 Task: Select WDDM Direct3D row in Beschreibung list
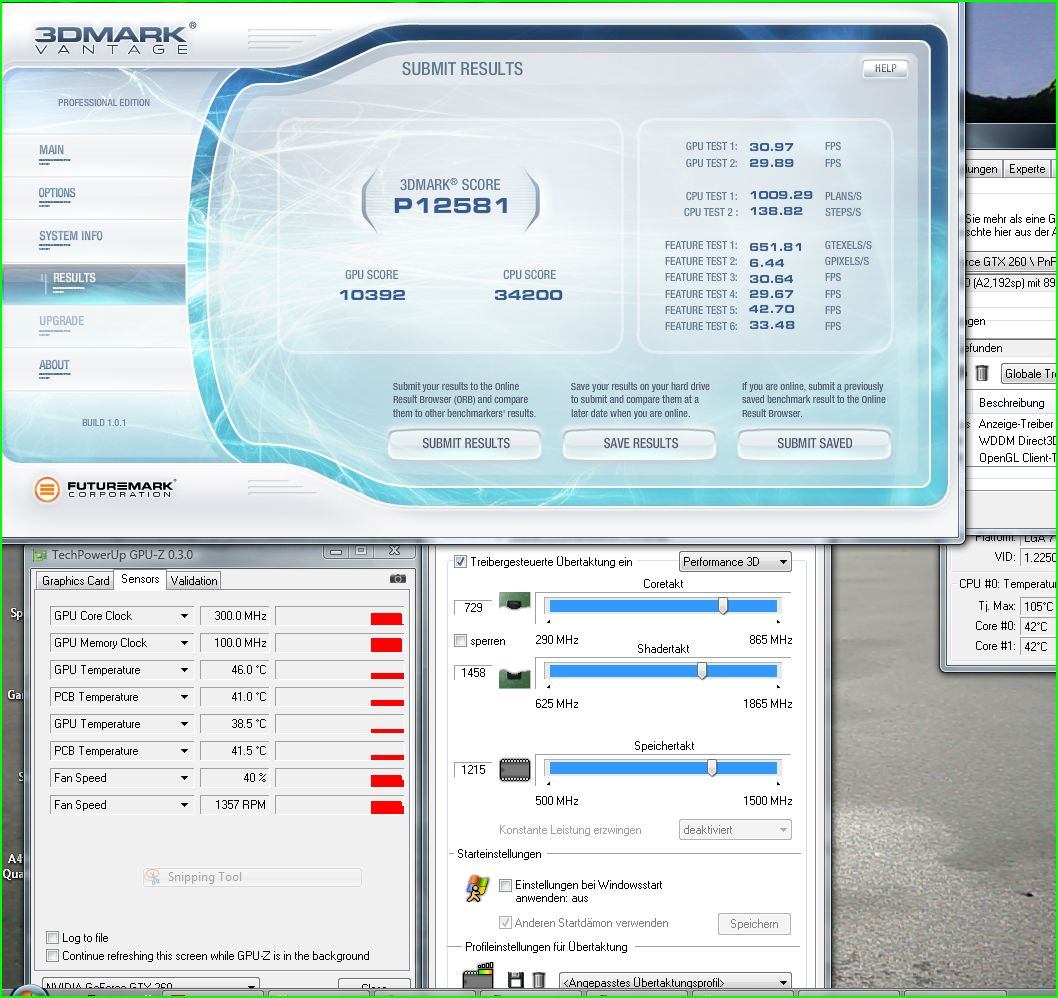click(1017, 441)
